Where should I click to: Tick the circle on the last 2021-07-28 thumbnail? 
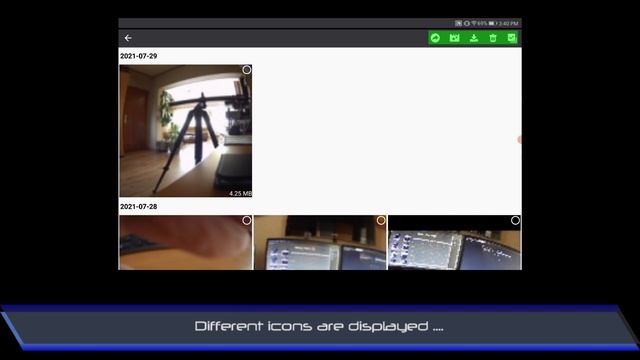pyautogui.click(x=515, y=220)
